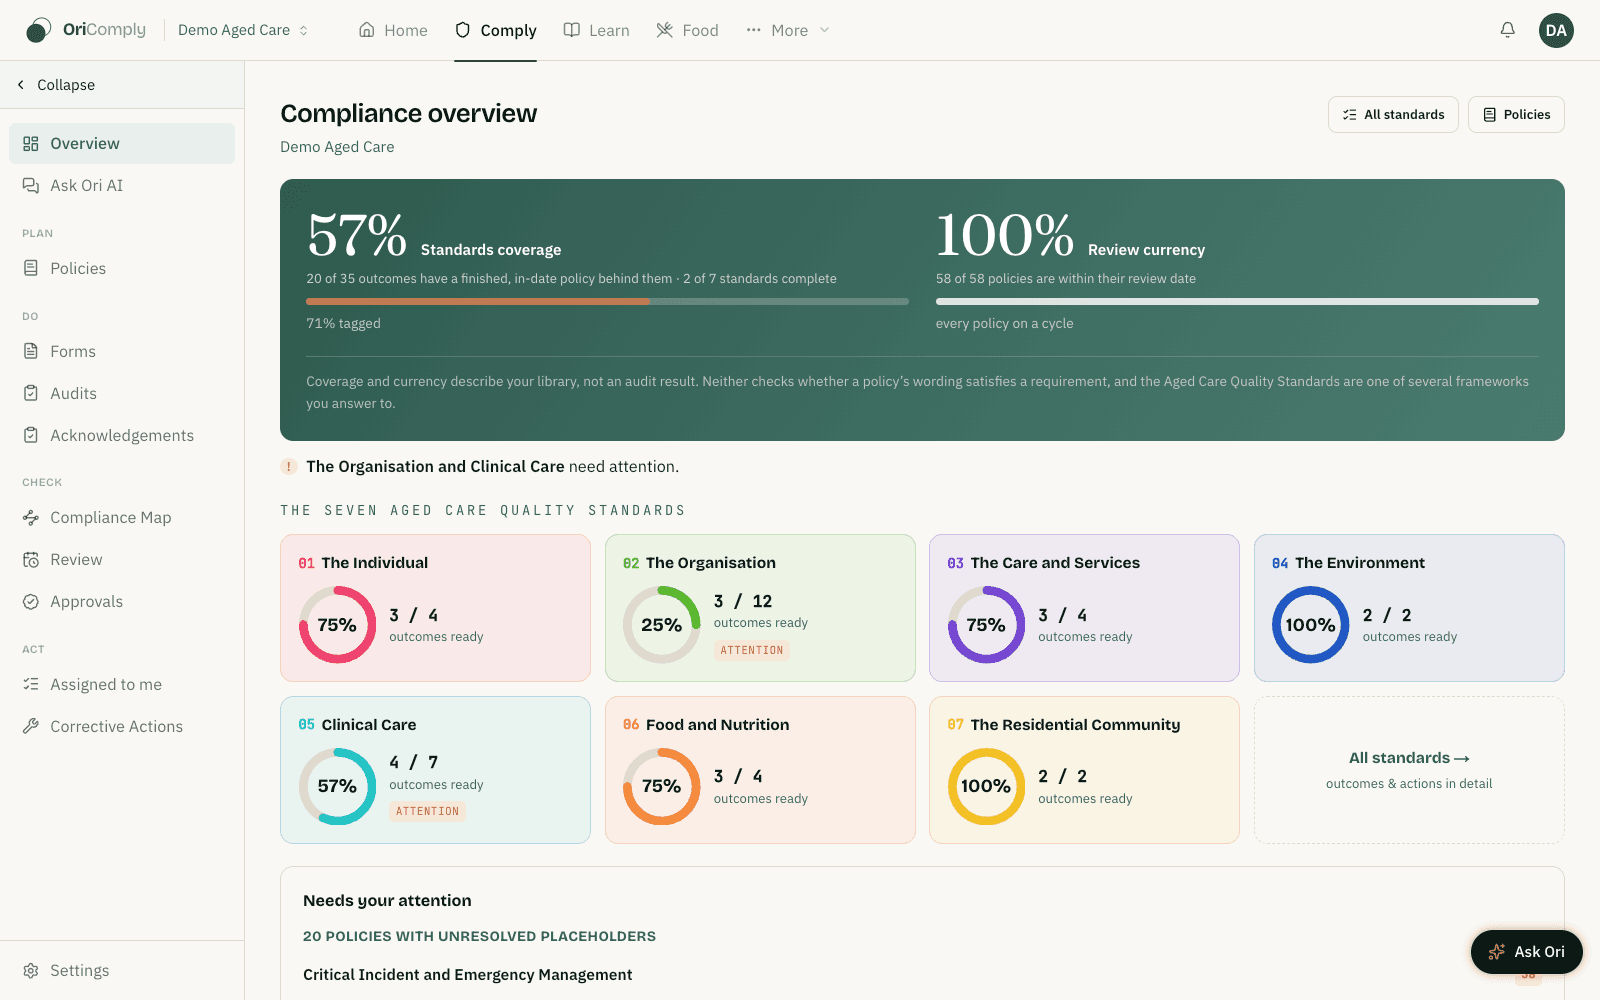The width and height of the screenshot is (1600, 1000).
Task: Click '20 policies with unresolved placeholders' heading
Action: pos(479,937)
